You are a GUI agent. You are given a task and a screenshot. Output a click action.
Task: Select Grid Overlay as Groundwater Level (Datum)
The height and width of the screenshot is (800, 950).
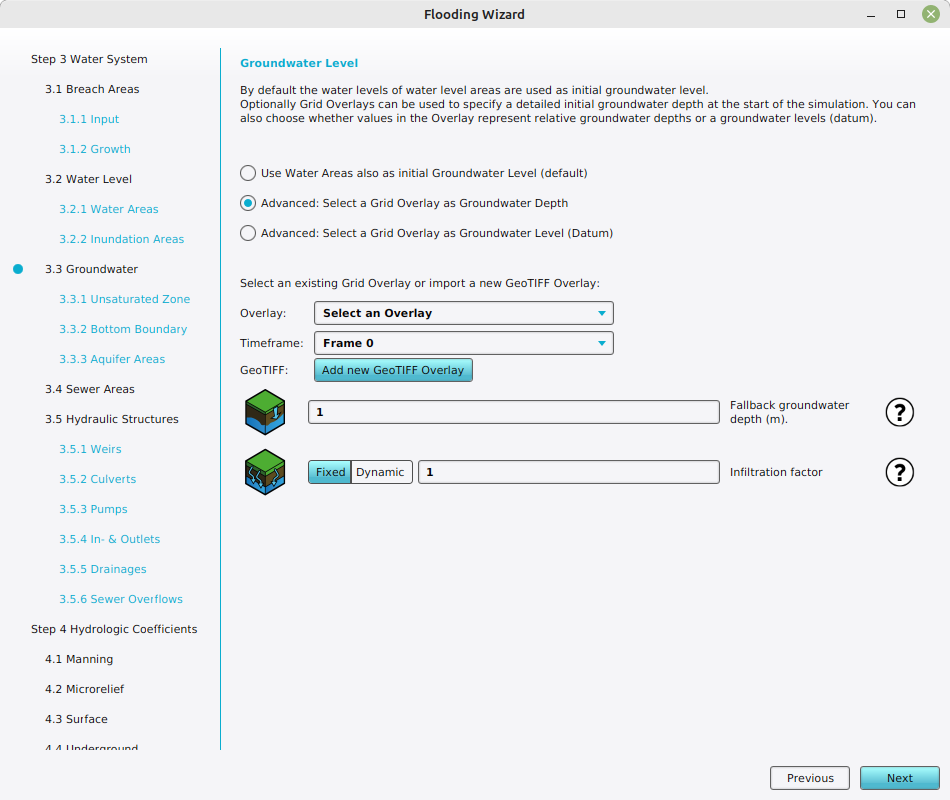pyautogui.click(x=248, y=233)
